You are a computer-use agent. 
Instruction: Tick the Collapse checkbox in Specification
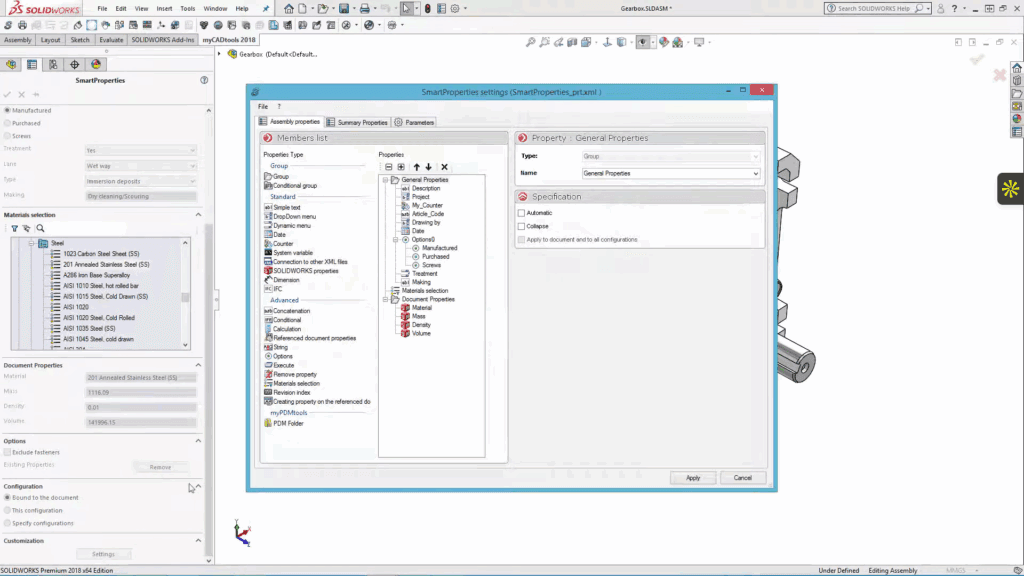pyautogui.click(x=521, y=226)
